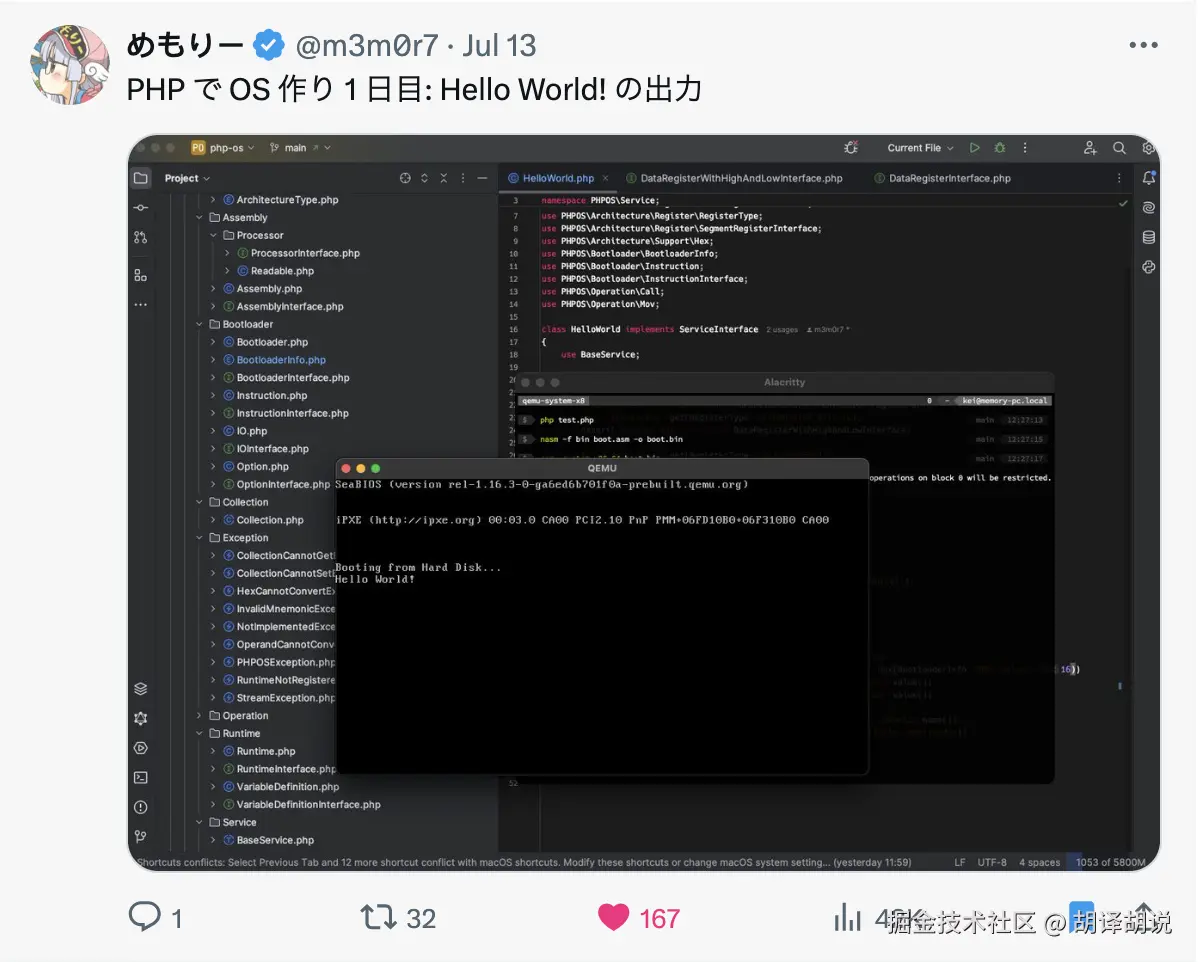
Task: Like the tweet with heart icon
Action: [x=614, y=917]
